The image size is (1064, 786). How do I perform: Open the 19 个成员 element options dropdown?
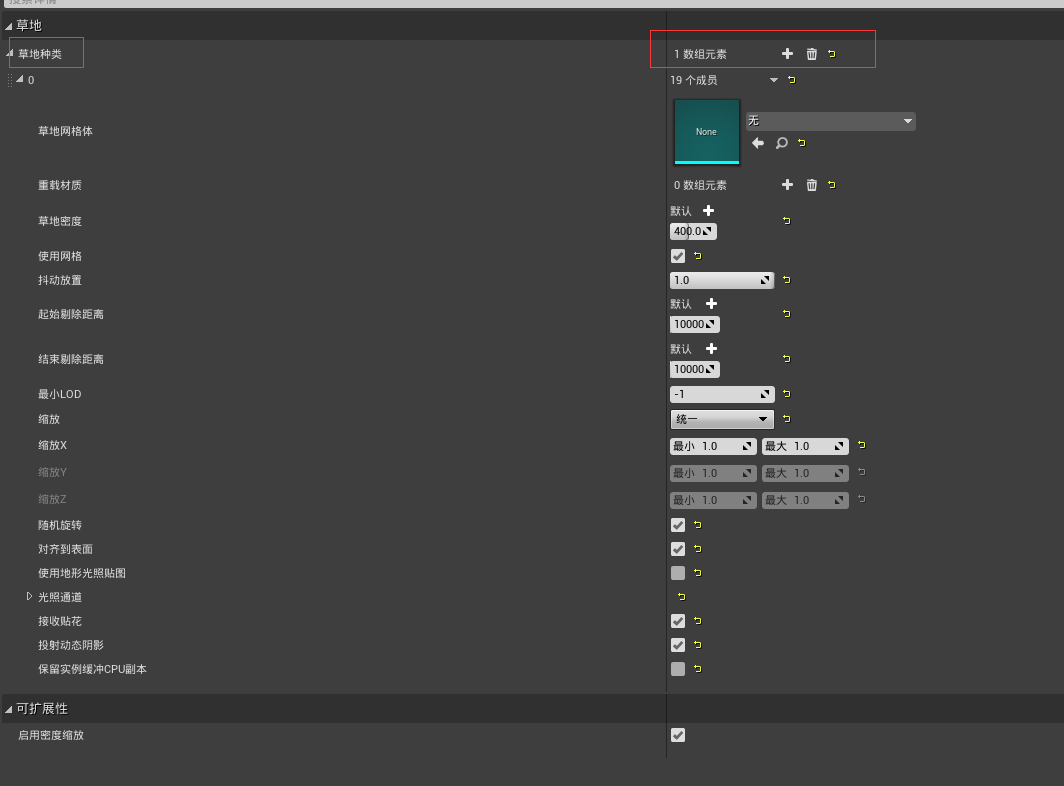pyautogui.click(x=774, y=80)
